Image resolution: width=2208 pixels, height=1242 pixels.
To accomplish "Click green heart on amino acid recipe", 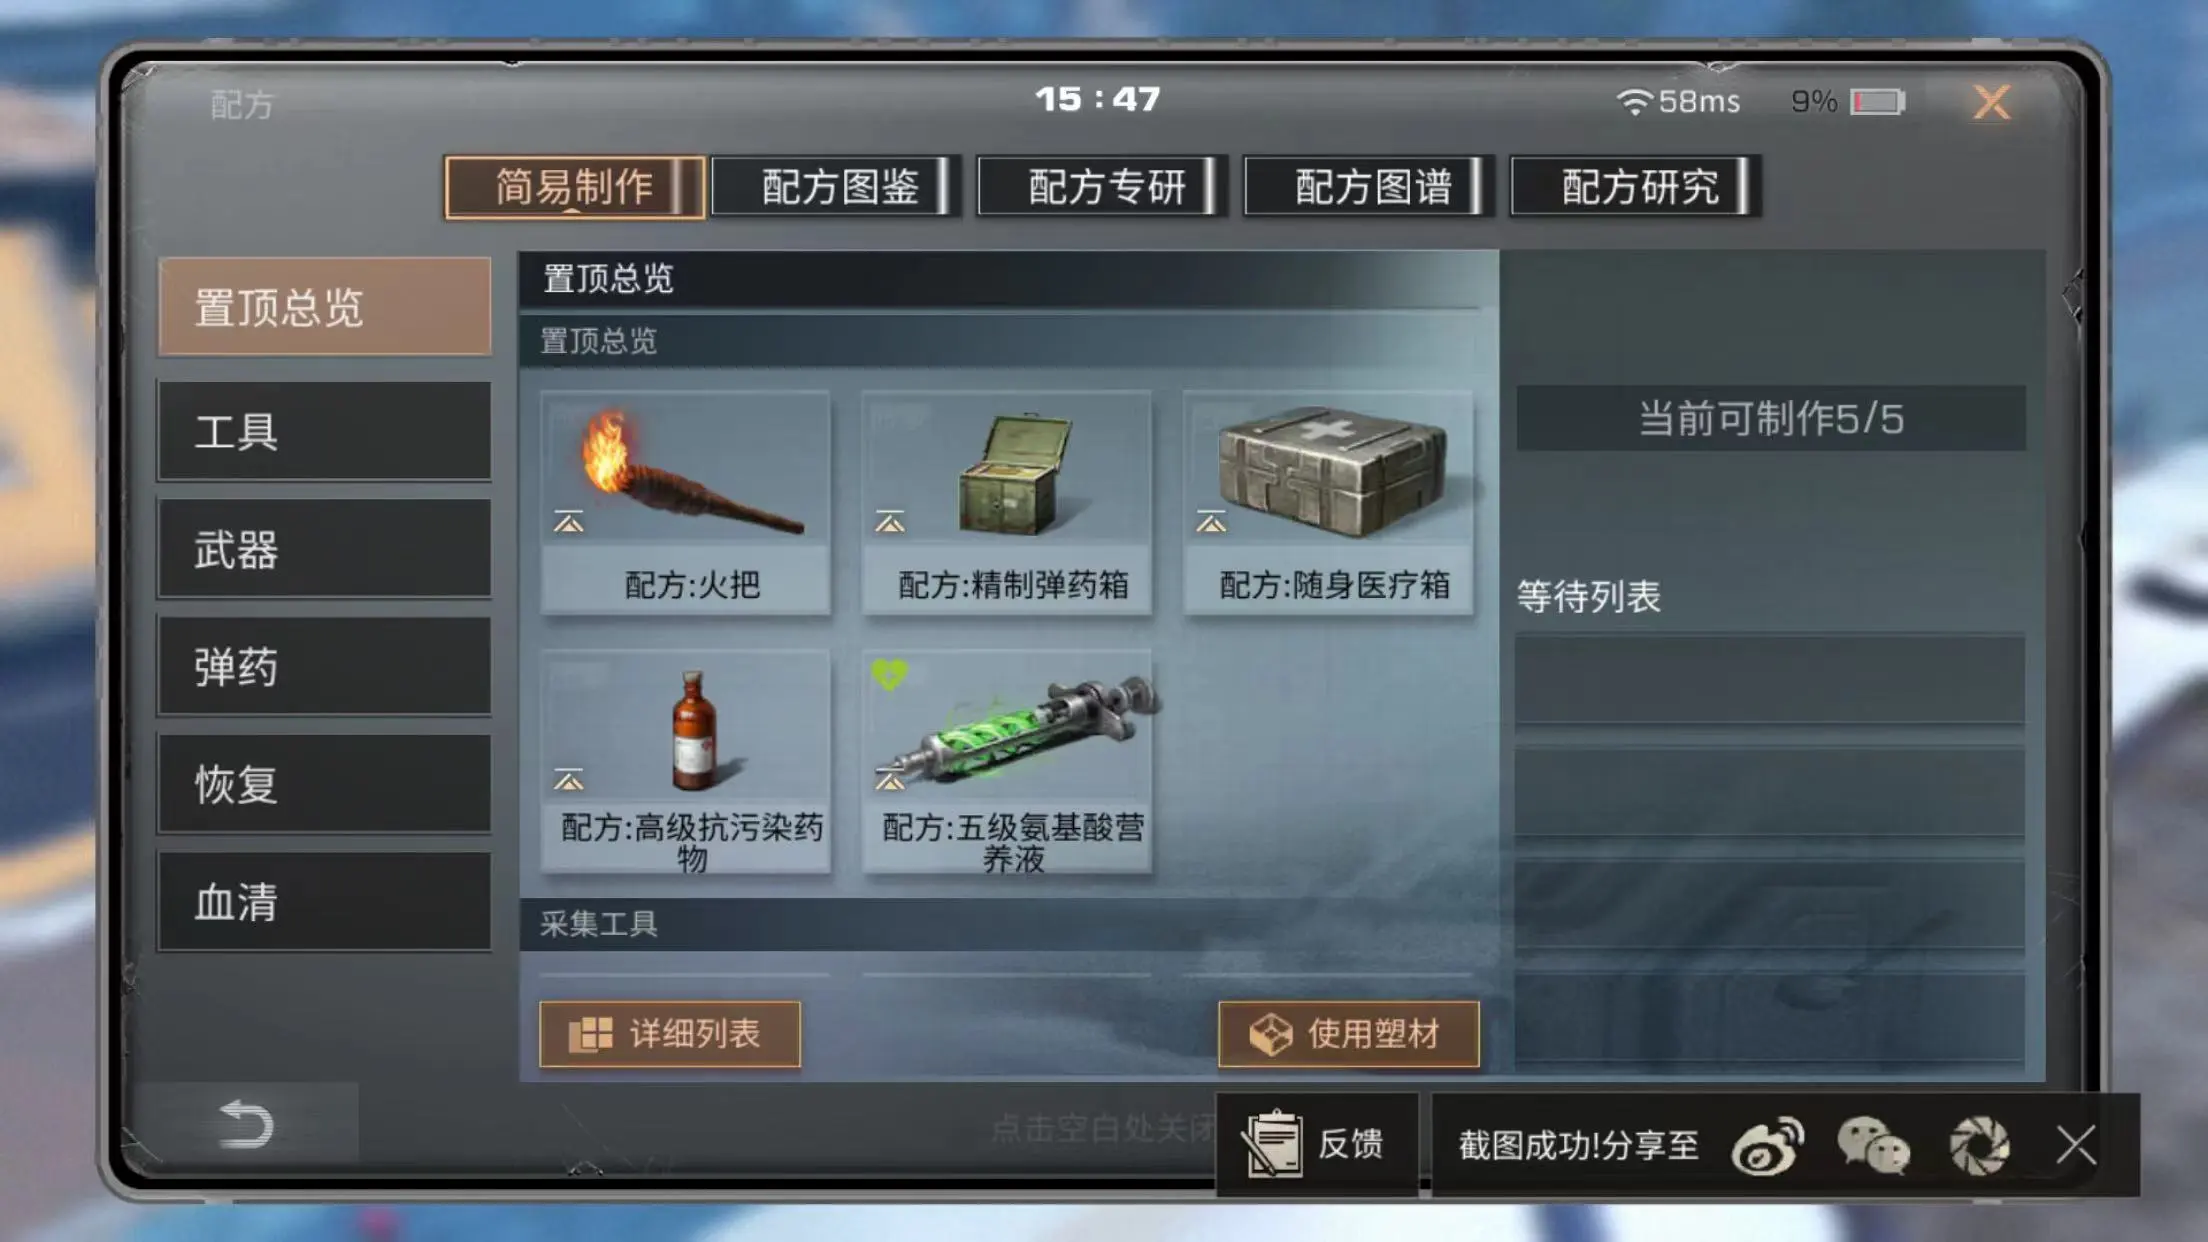I will [888, 675].
